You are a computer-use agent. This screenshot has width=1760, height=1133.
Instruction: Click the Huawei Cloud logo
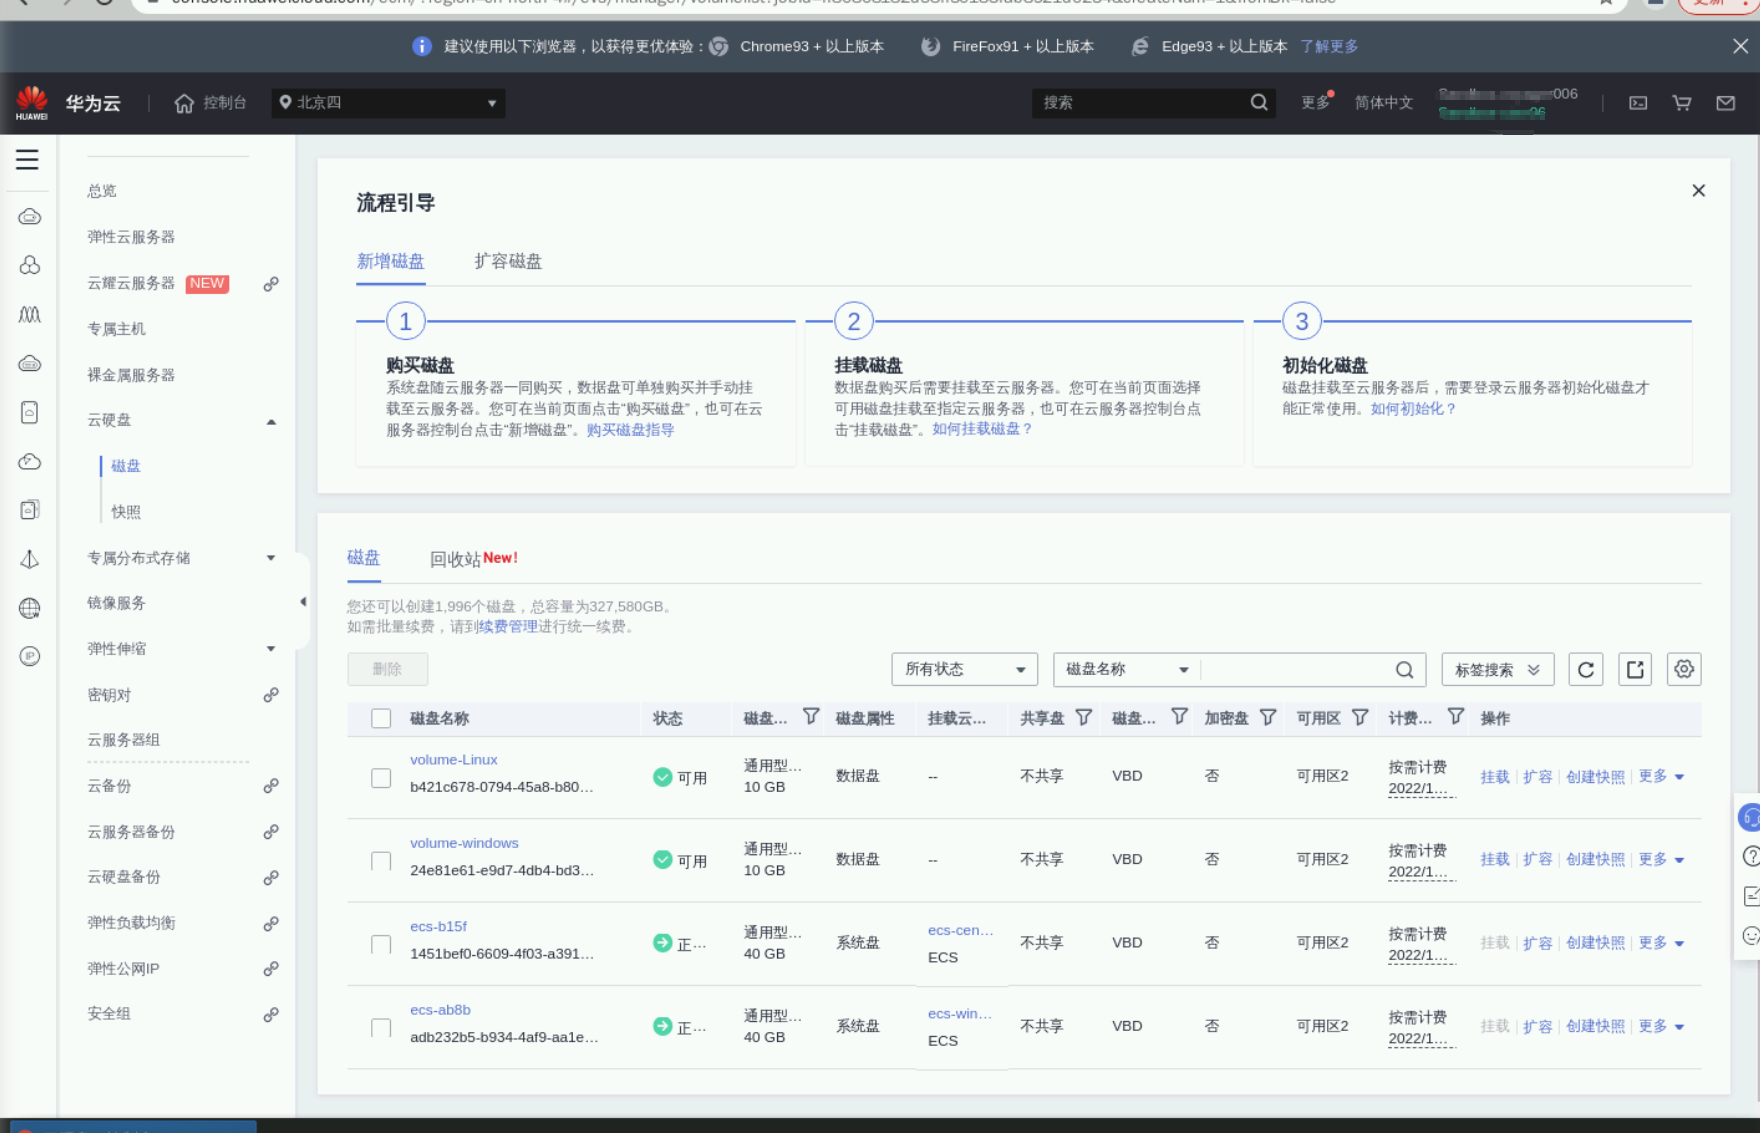pyautogui.click(x=32, y=102)
